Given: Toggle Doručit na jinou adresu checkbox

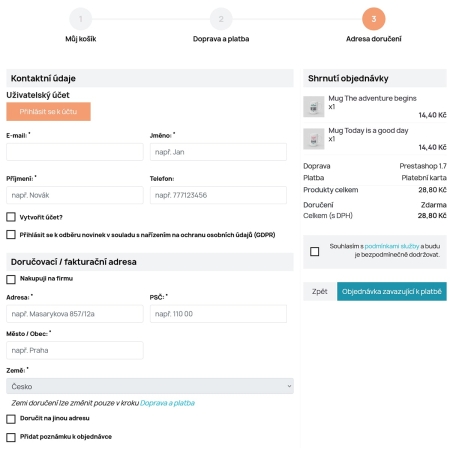Looking at the screenshot, I should tap(11, 419).
